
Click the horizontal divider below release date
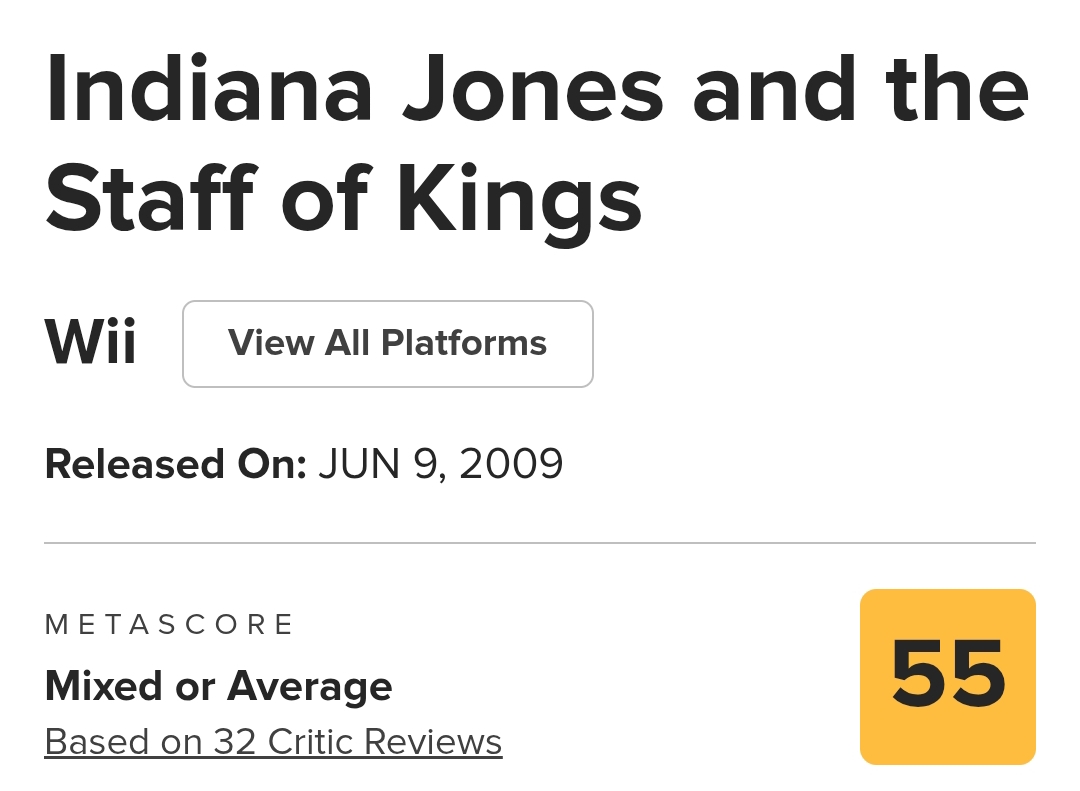tap(540, 543)
